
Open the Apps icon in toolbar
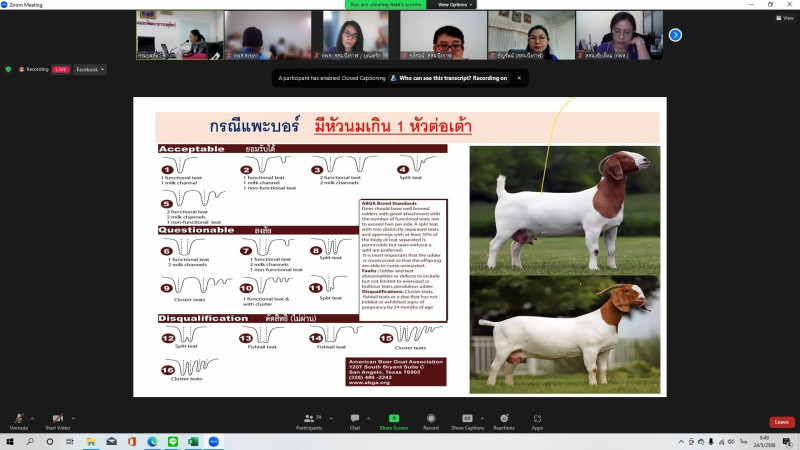point(537,419)
